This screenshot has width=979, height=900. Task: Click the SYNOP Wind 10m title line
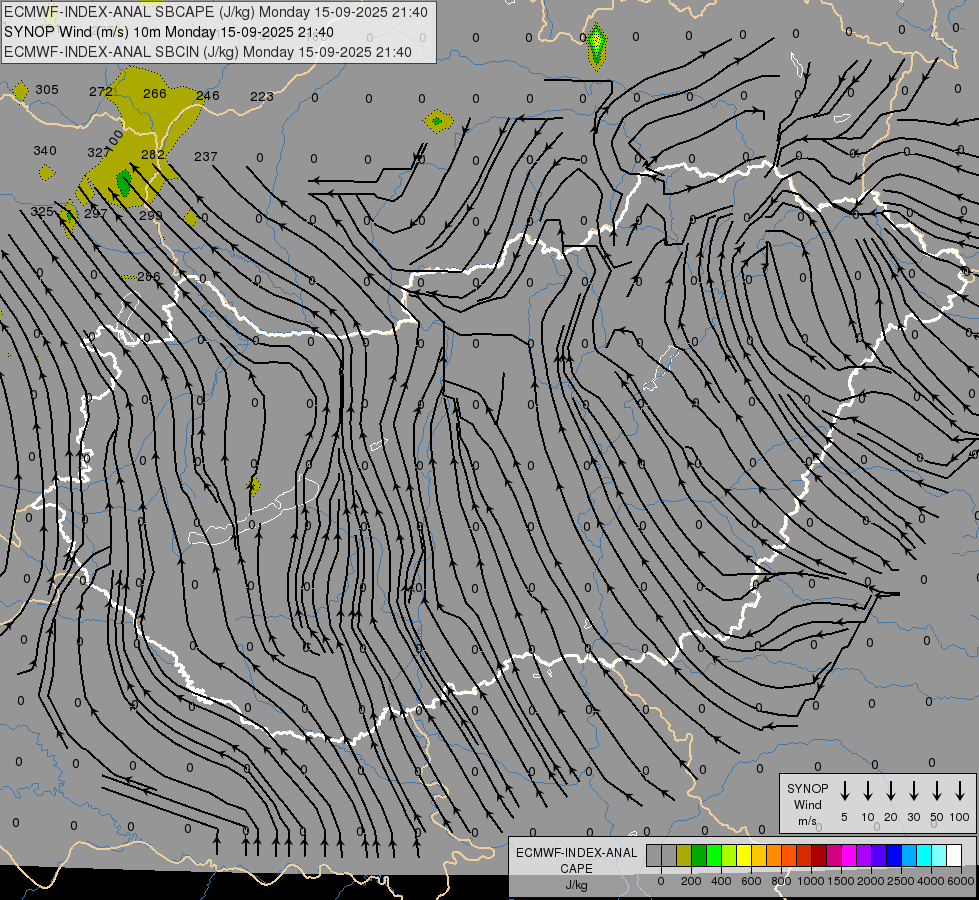tap(169, 32)
